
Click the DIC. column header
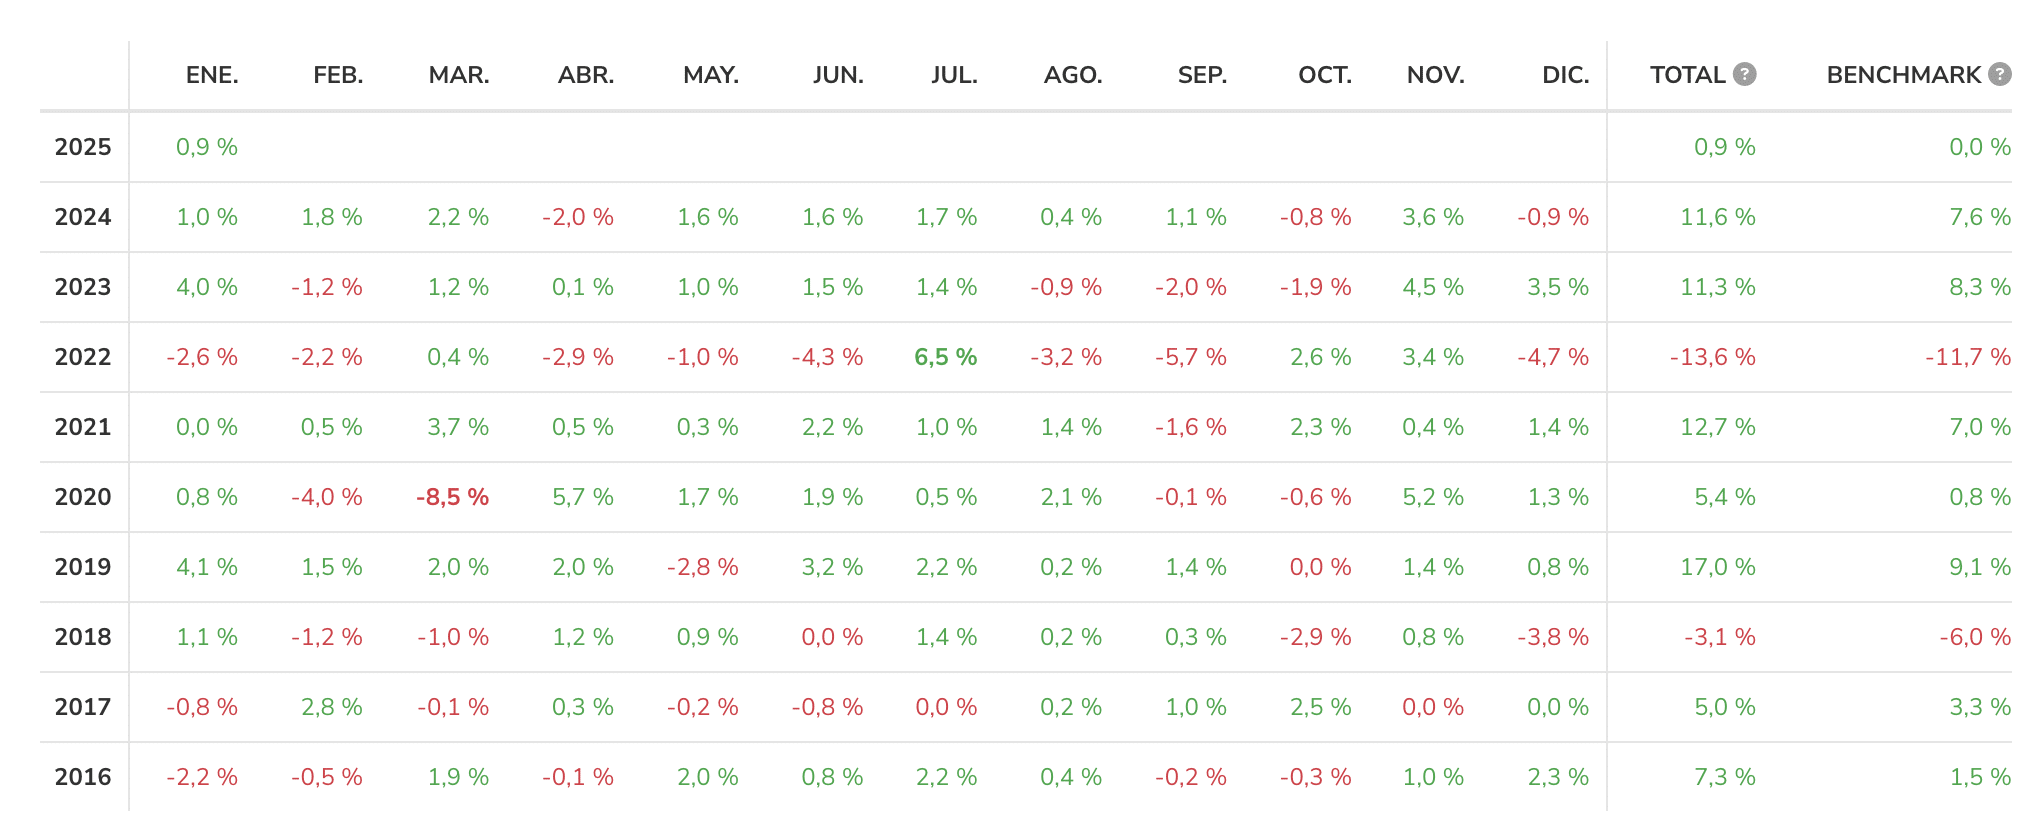pyautogui.click(x=1565, y=75)
